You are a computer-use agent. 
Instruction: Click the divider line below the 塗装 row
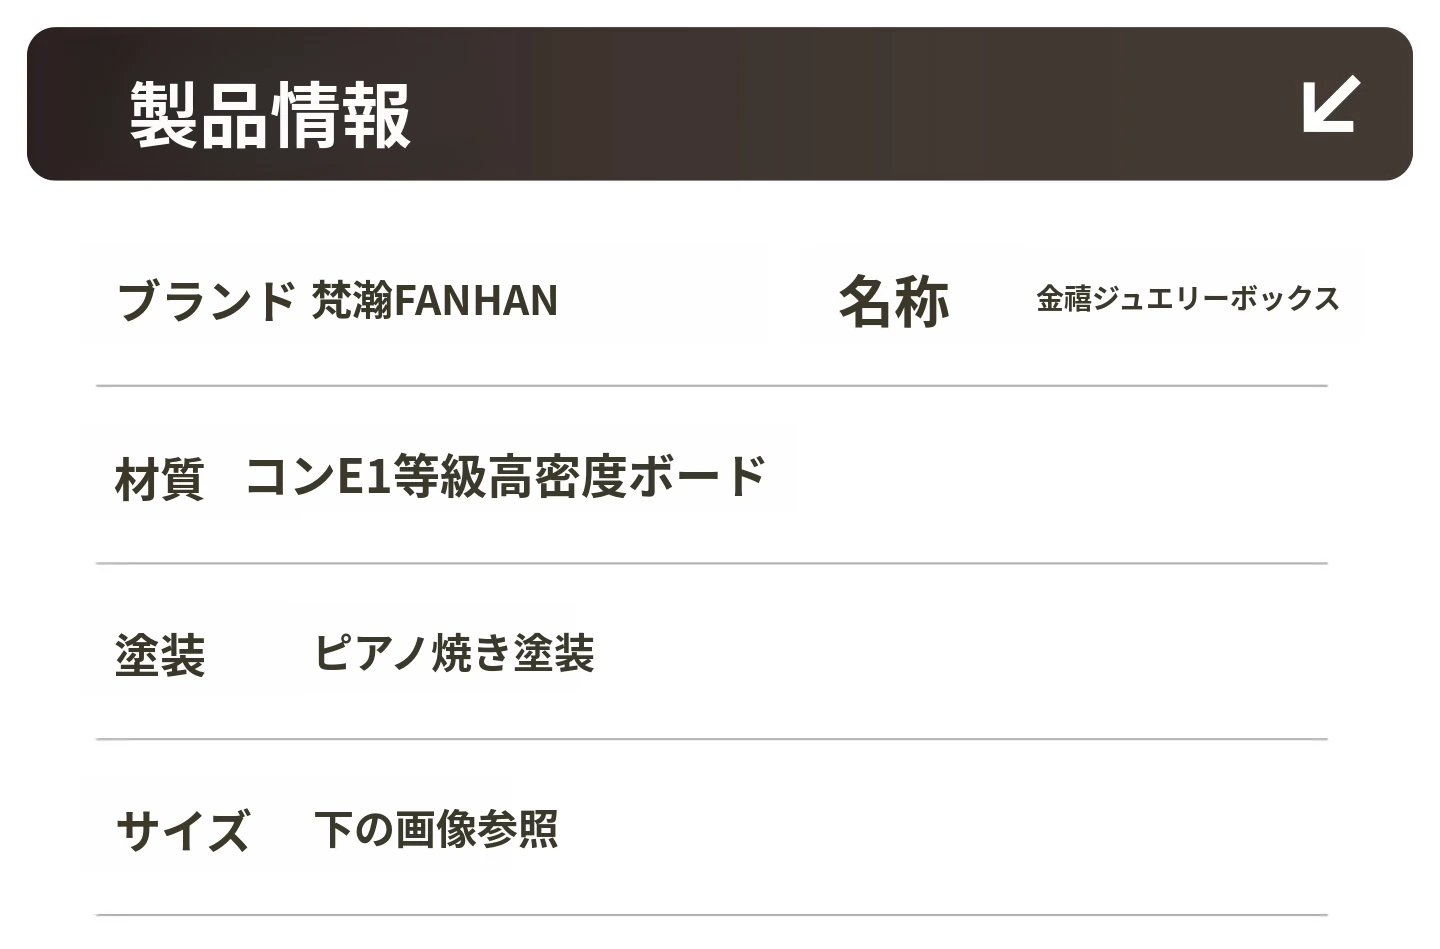click(x=711, y=739)
